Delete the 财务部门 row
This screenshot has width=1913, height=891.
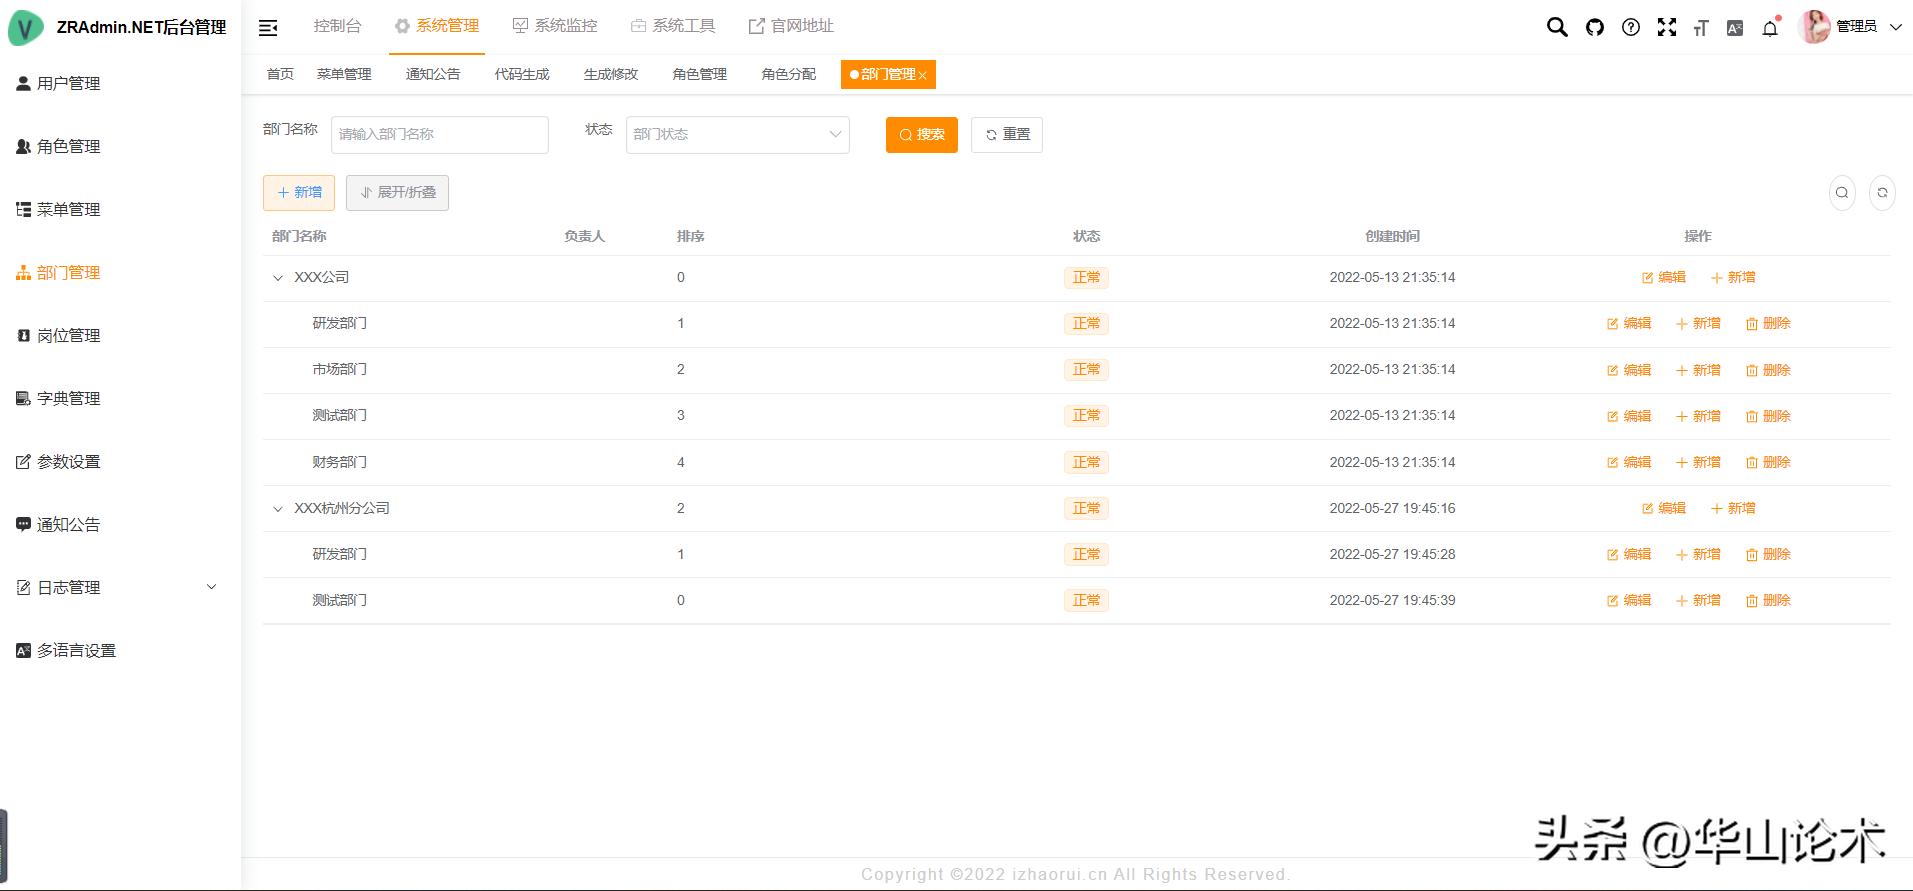coord(1767,463)
